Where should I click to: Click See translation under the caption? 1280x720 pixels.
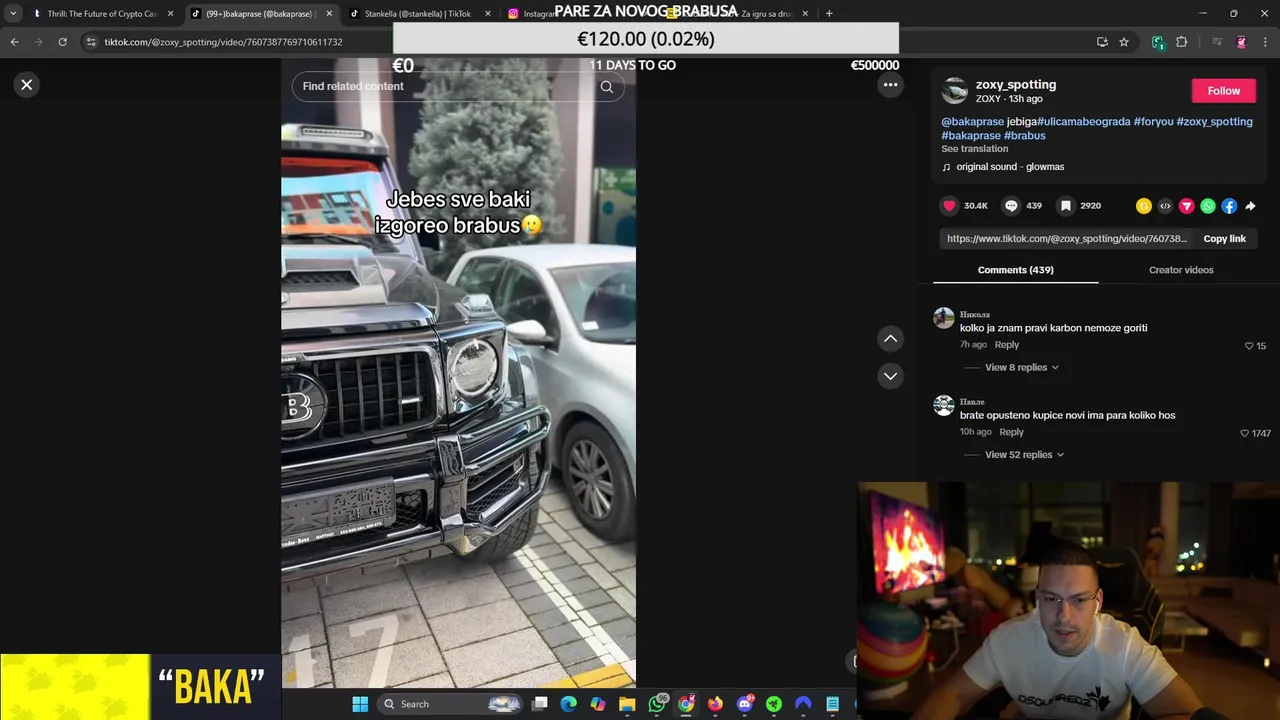tap(974, 149)
